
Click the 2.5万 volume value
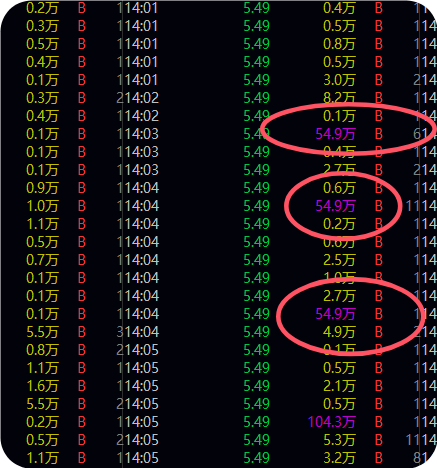(x=339, y=260)
